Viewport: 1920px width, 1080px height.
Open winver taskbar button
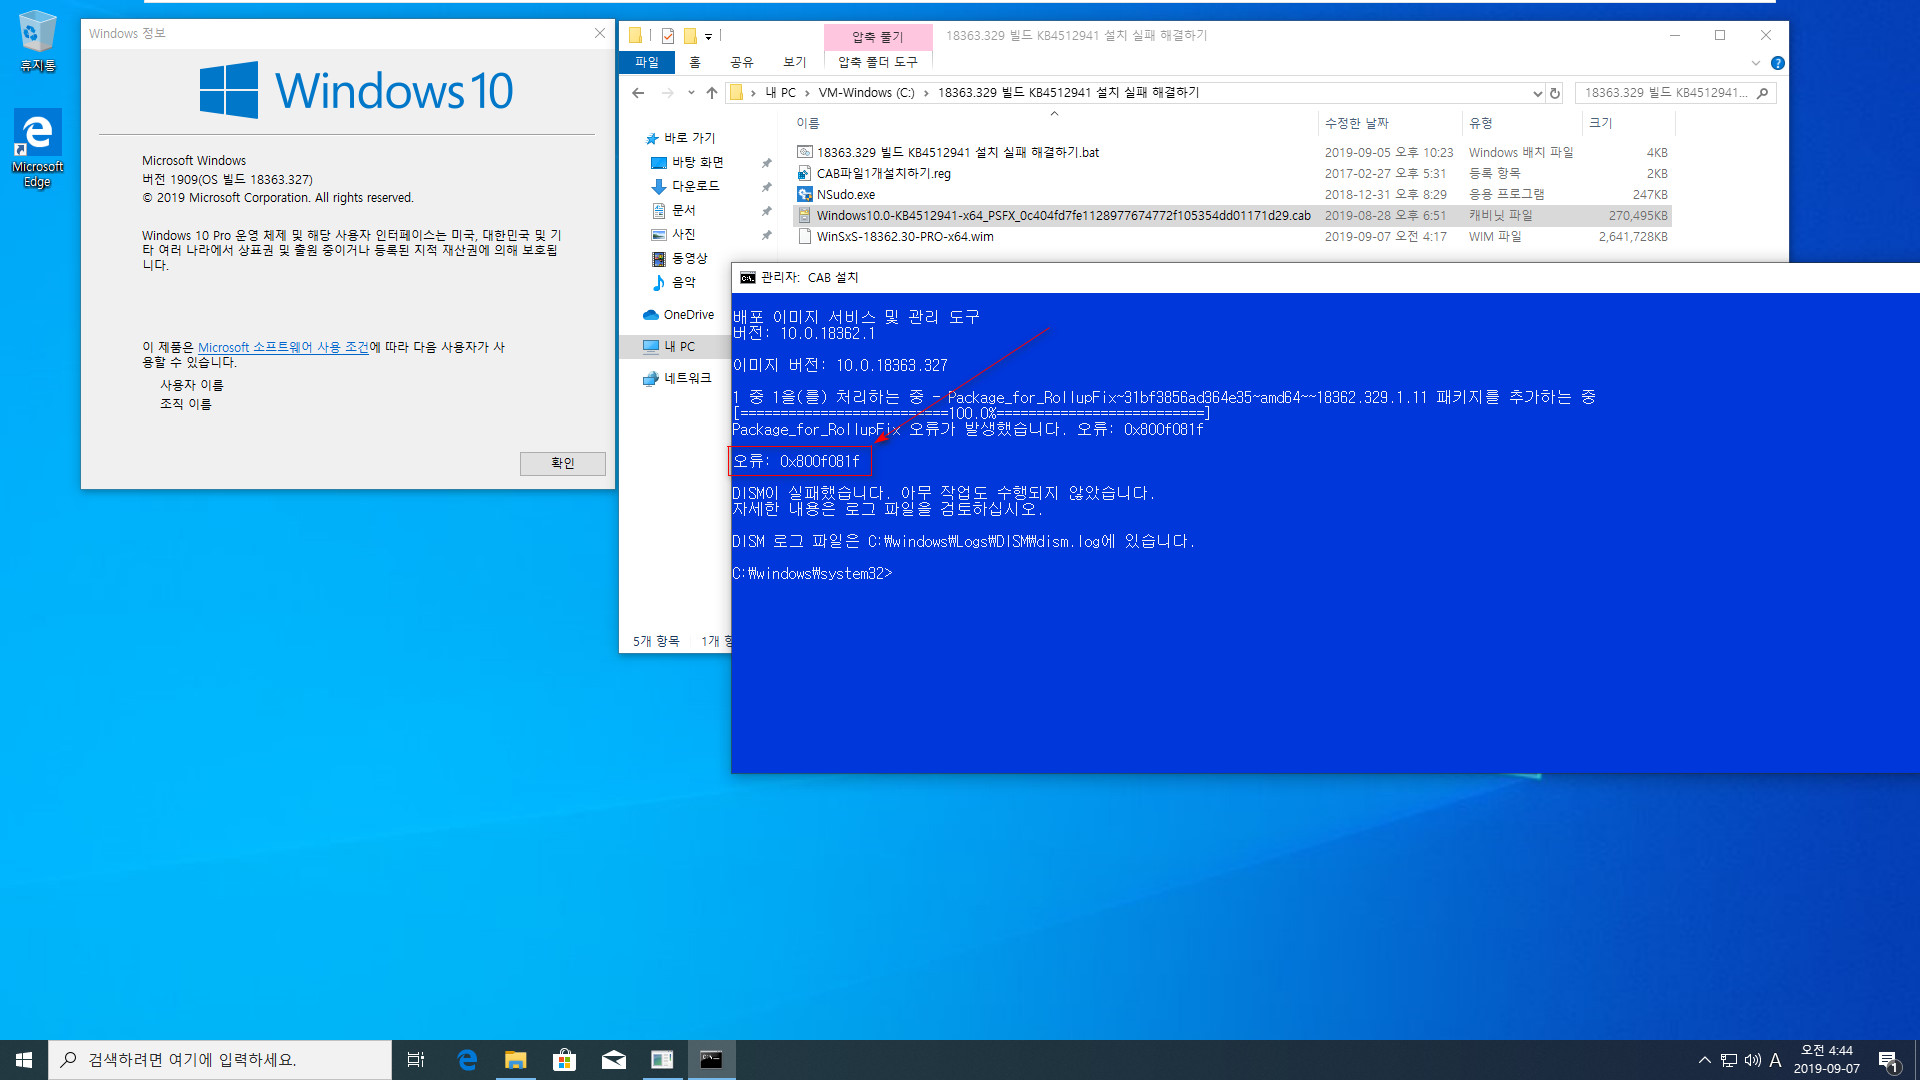[x=662, y=1060]
